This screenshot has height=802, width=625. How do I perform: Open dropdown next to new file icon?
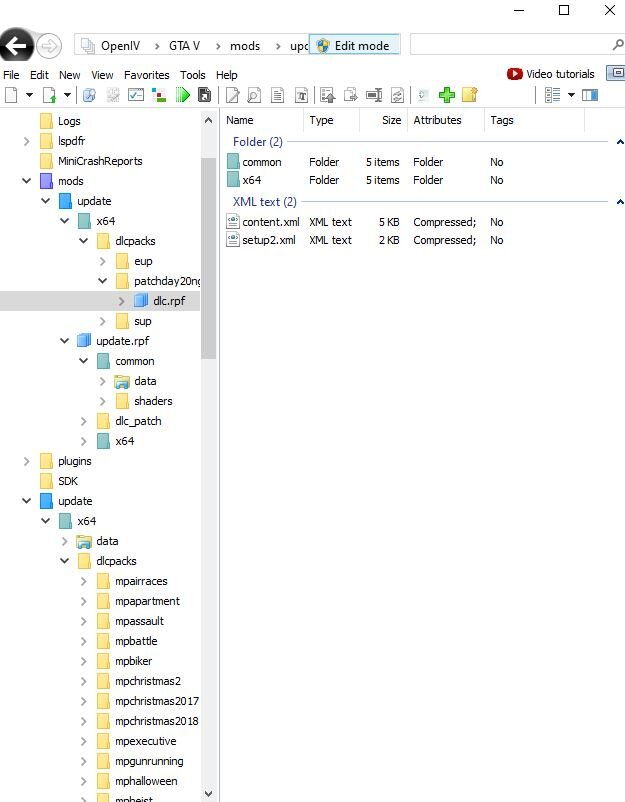[x=29, y=95]
